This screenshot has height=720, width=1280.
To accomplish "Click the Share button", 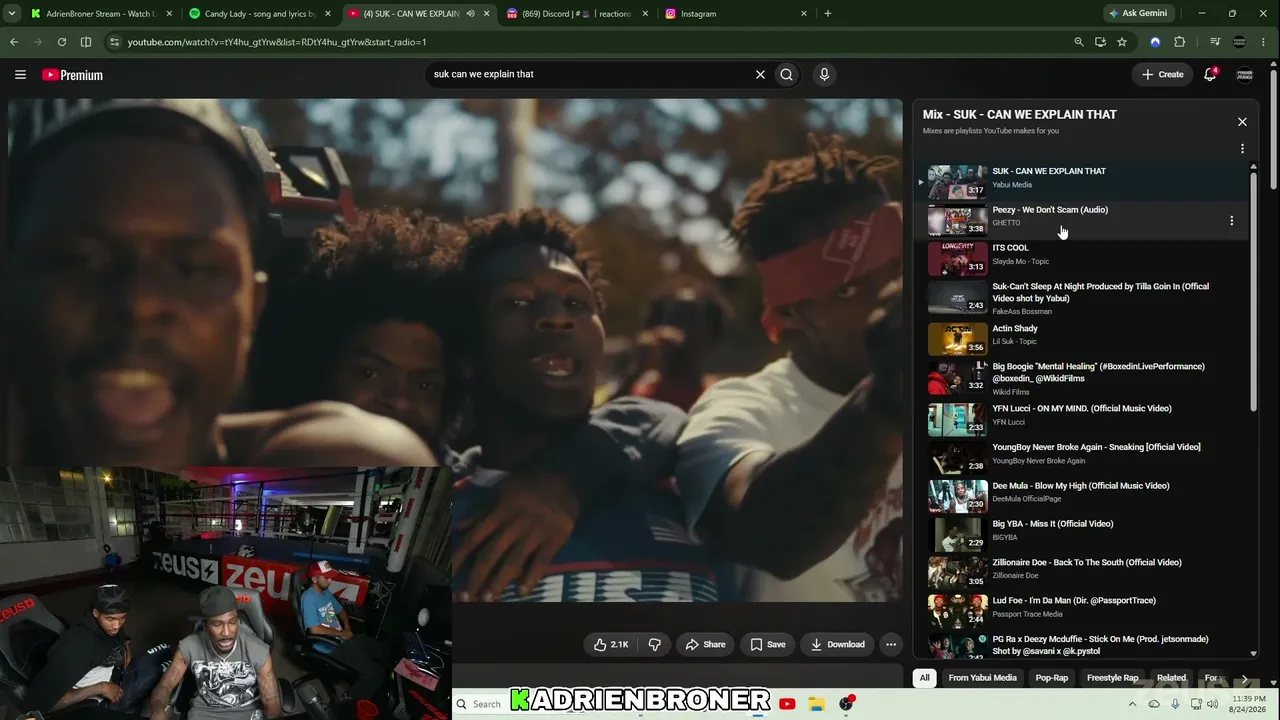I will (705, 645).
